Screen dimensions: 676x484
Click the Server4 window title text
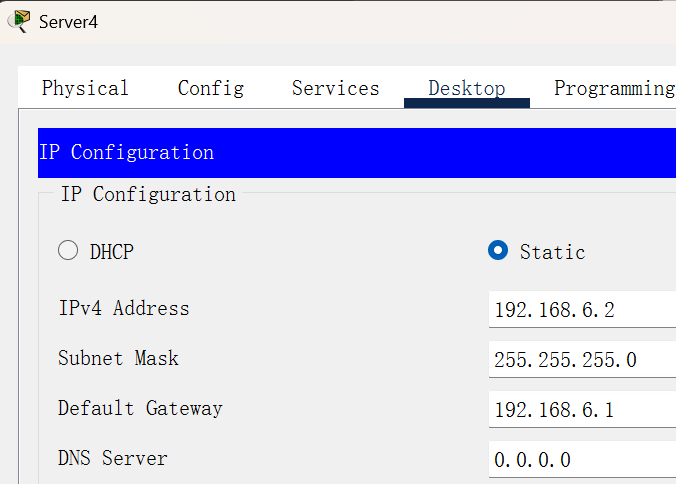pos(68,22)
